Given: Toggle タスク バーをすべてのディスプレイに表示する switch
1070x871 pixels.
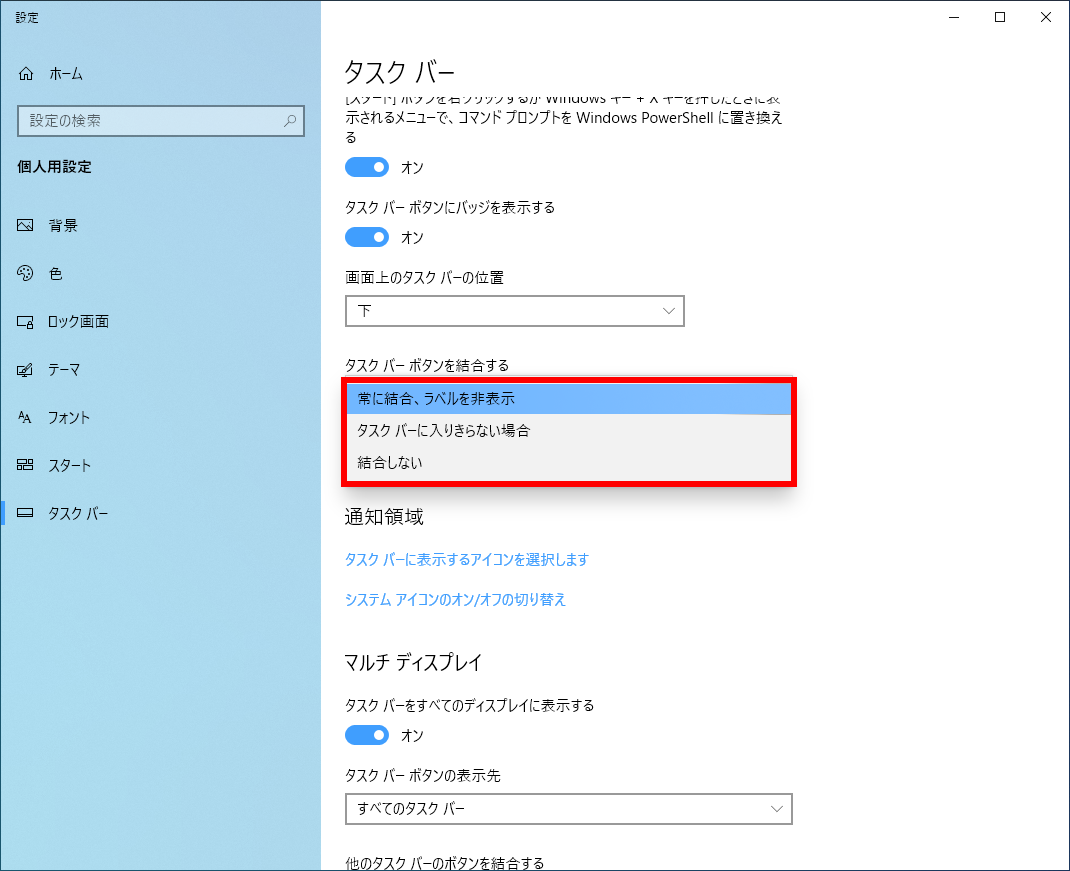Looking at the screenshot, I should (367, 735).
